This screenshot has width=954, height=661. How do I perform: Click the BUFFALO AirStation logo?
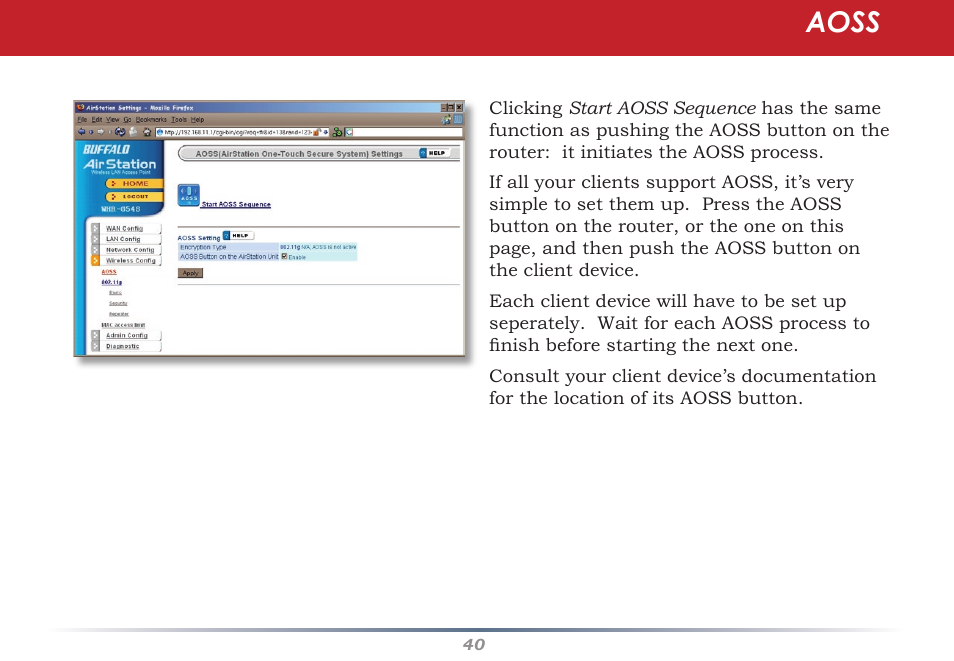point(119,160)
